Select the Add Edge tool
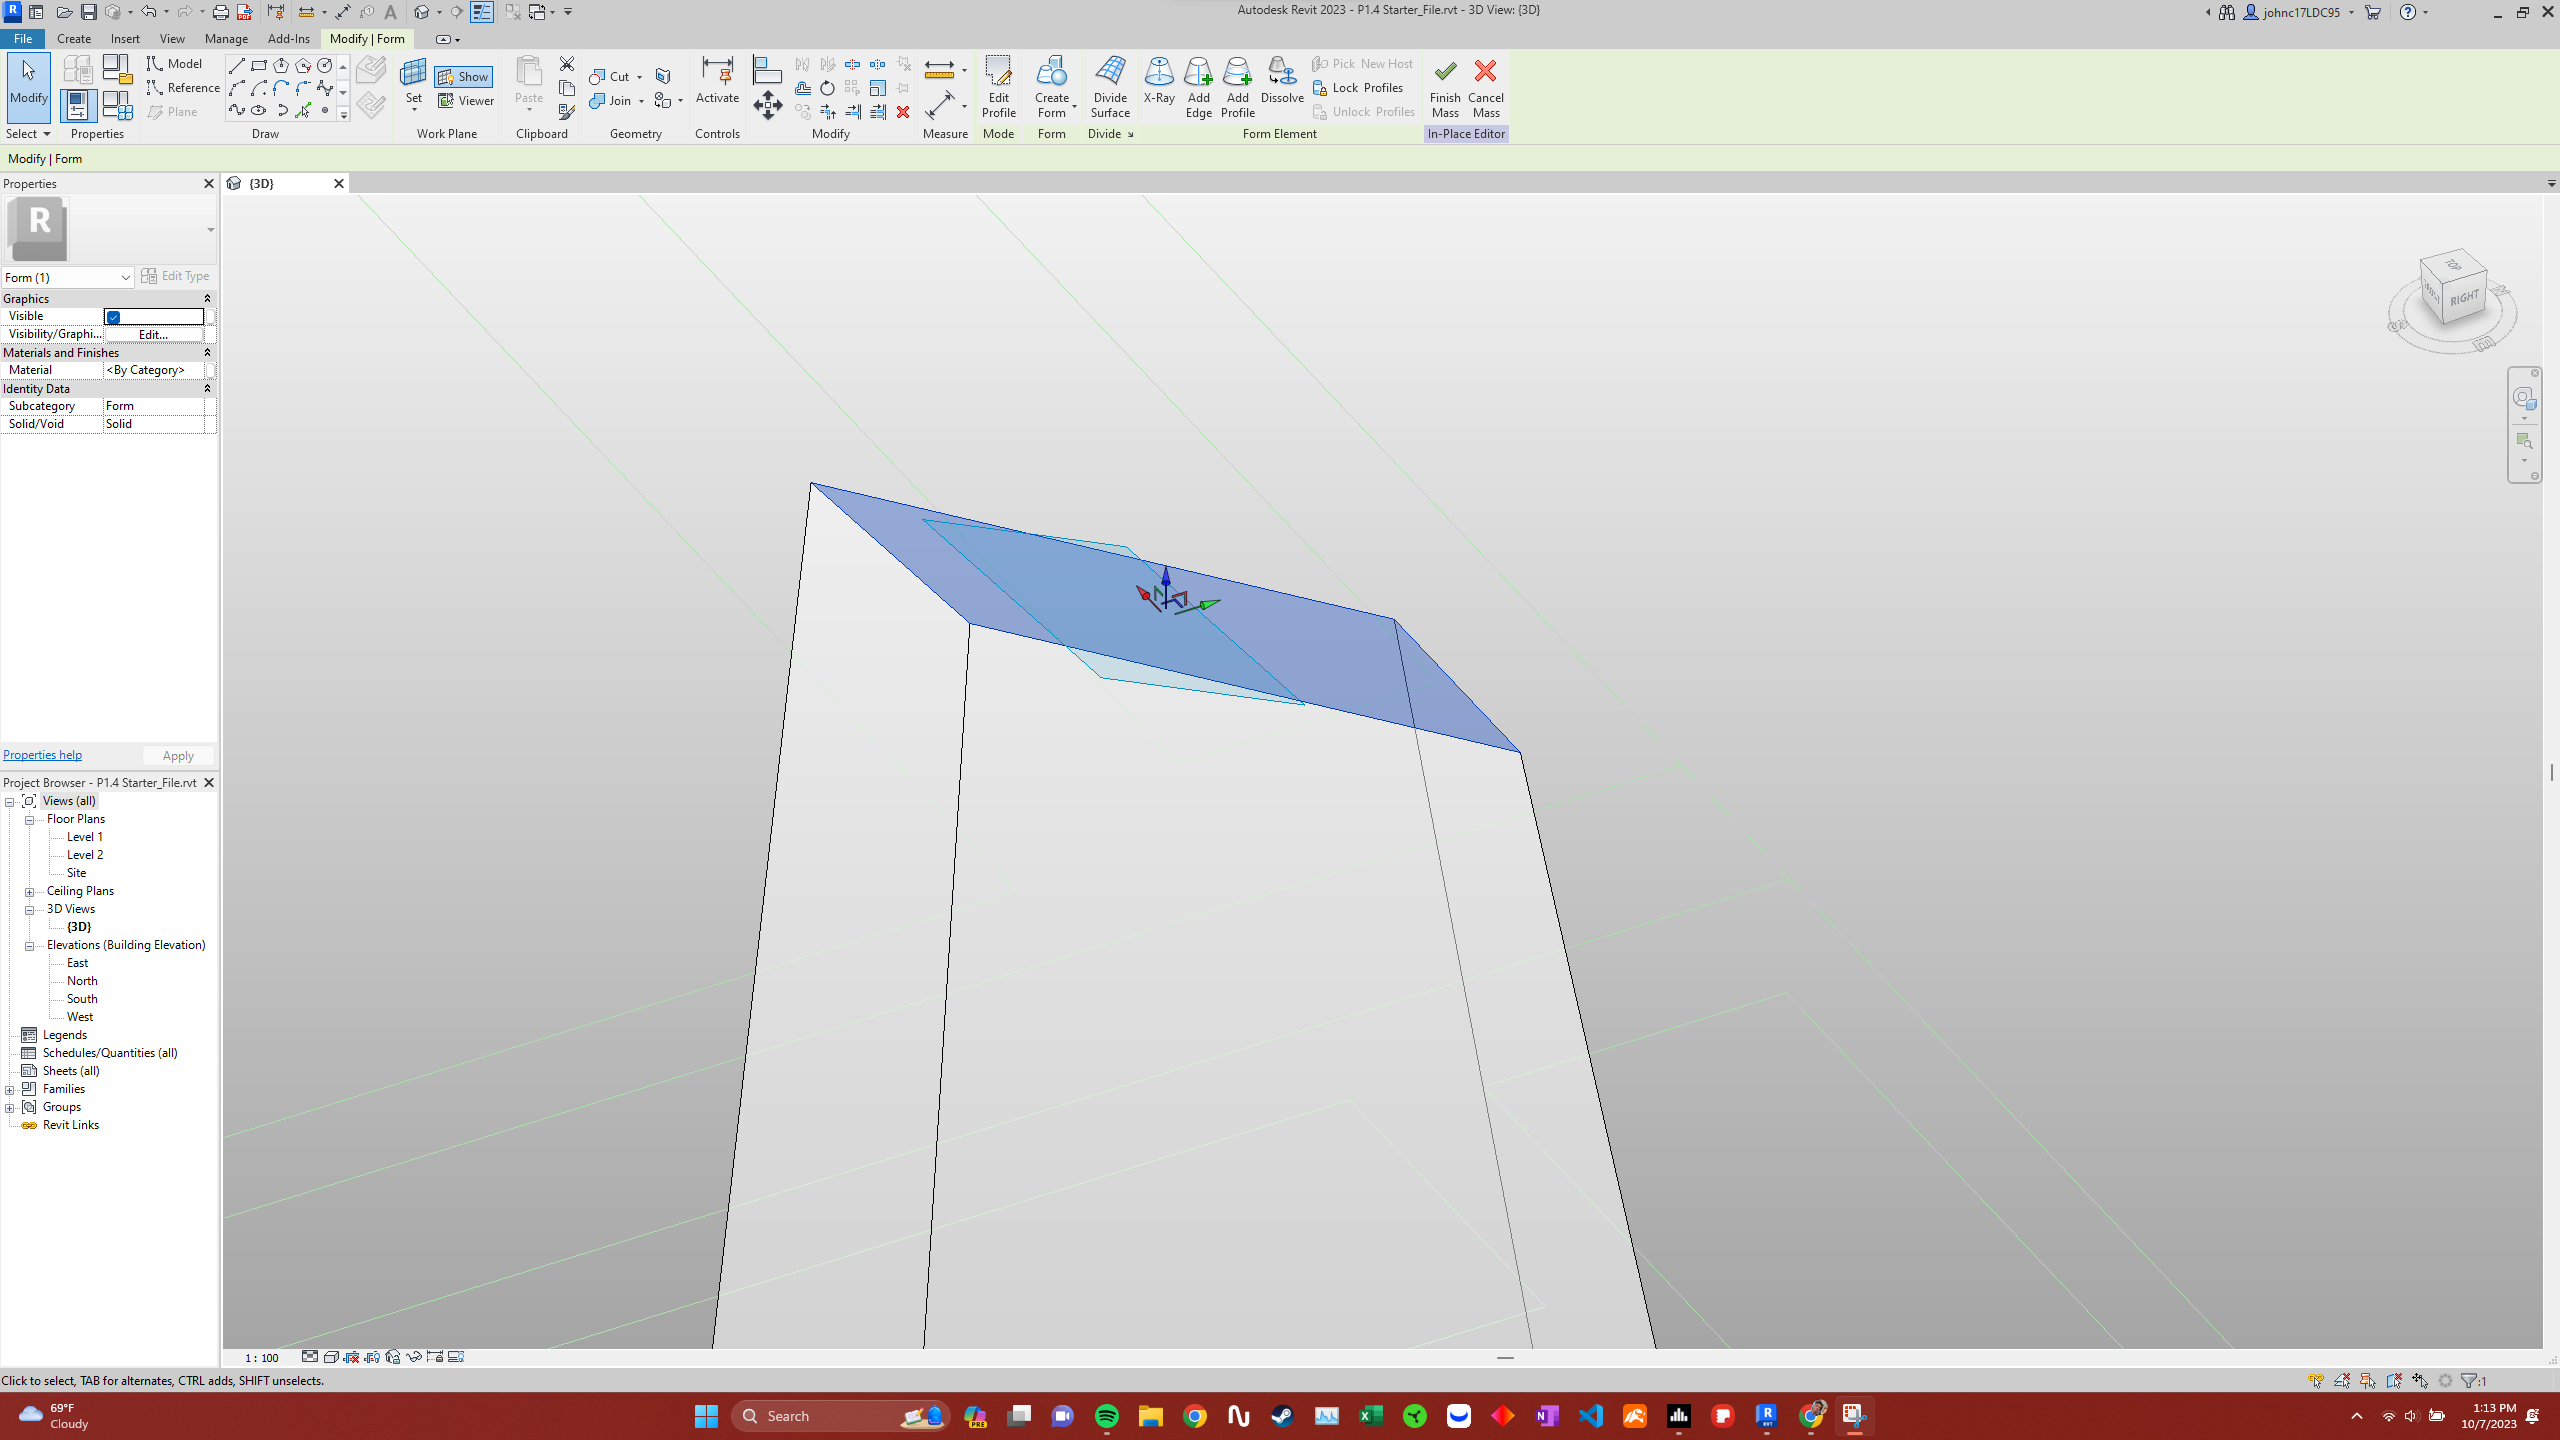The image size is (2560, 1440). [1197, 88]
